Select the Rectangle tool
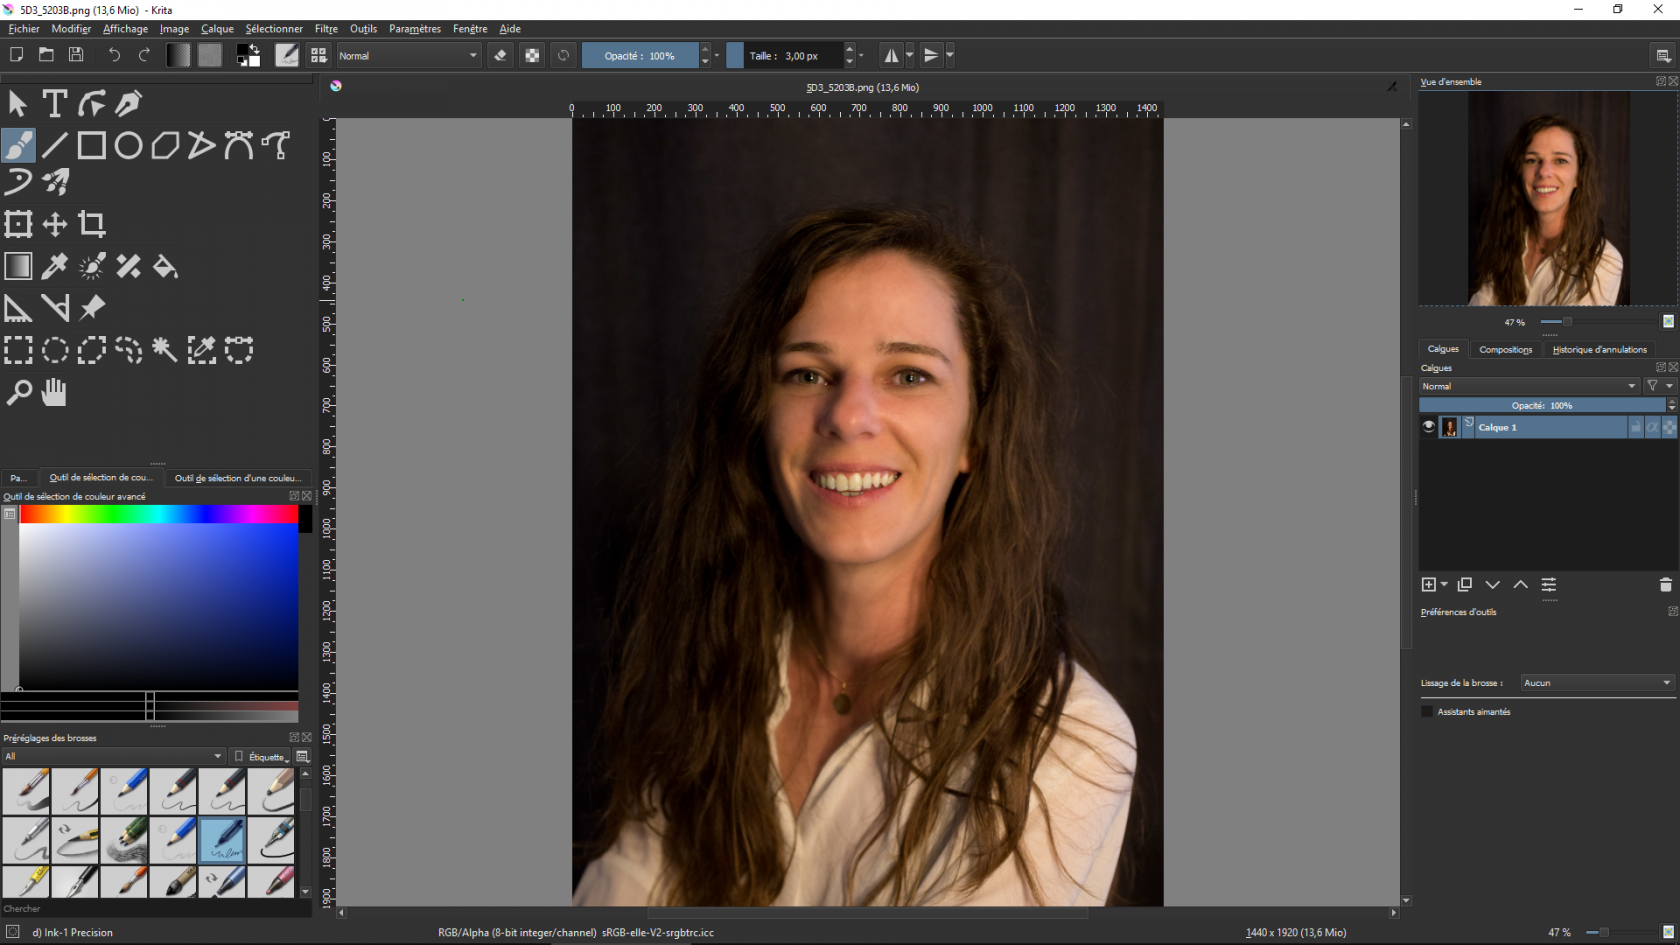Viewport: 1680px width, 945px height. [92, 145]
